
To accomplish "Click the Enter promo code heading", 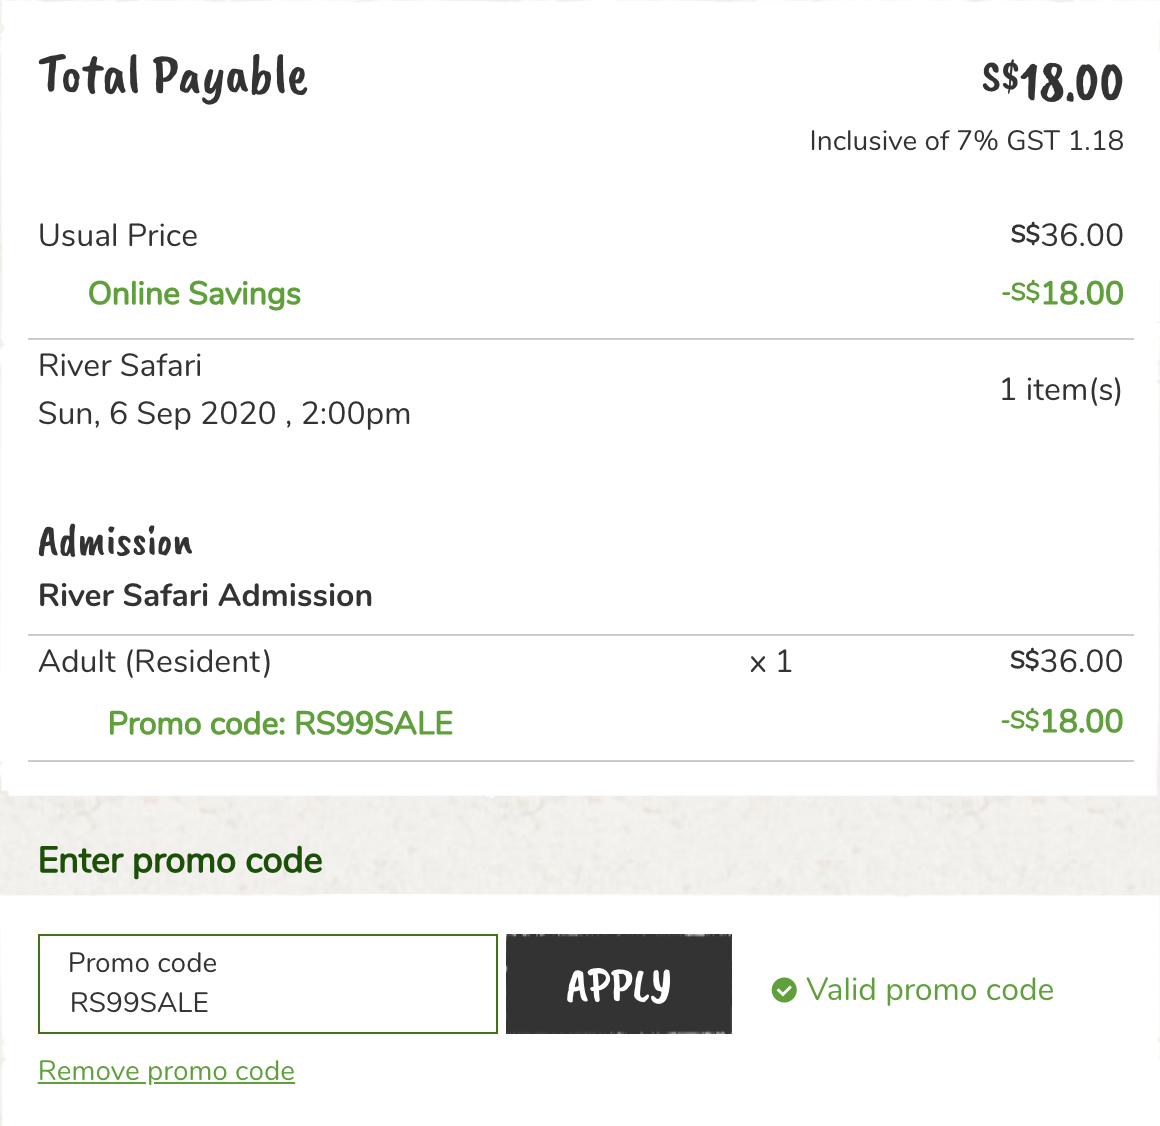I will coord(180,861).
